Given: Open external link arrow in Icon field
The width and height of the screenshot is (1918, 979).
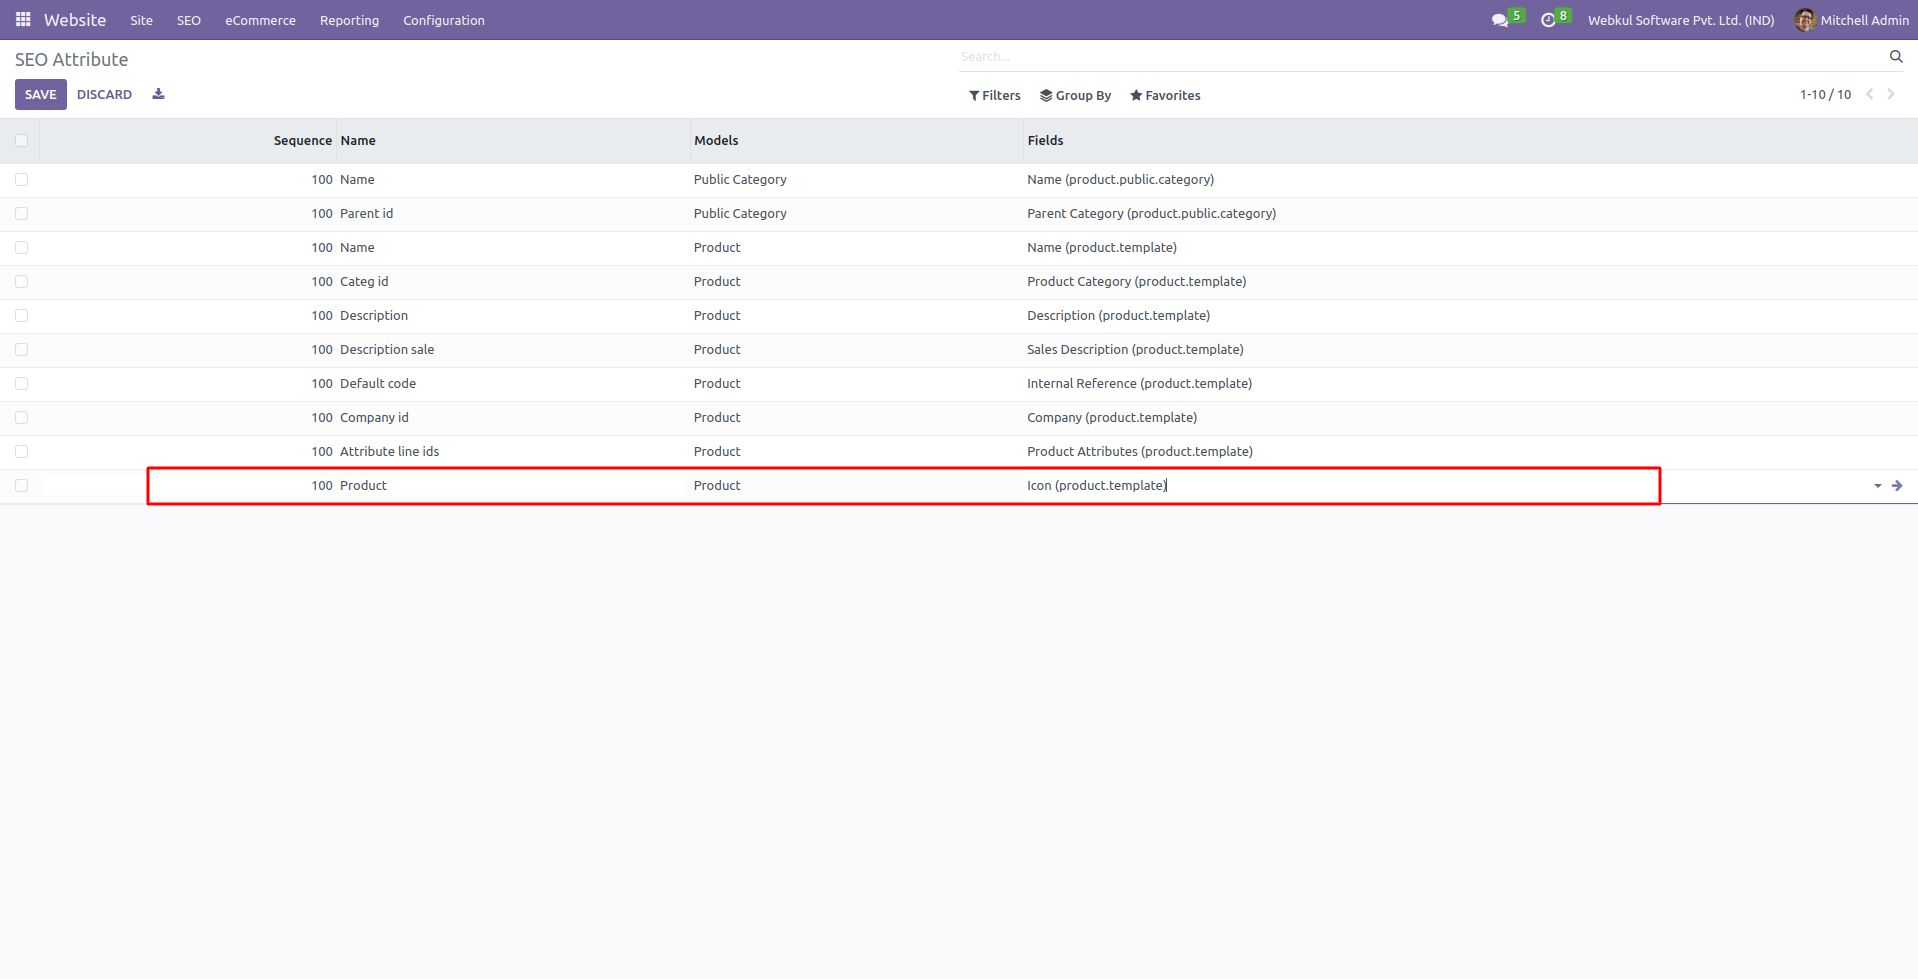Looking at the screenshot, I should (x=1897, y=486).
